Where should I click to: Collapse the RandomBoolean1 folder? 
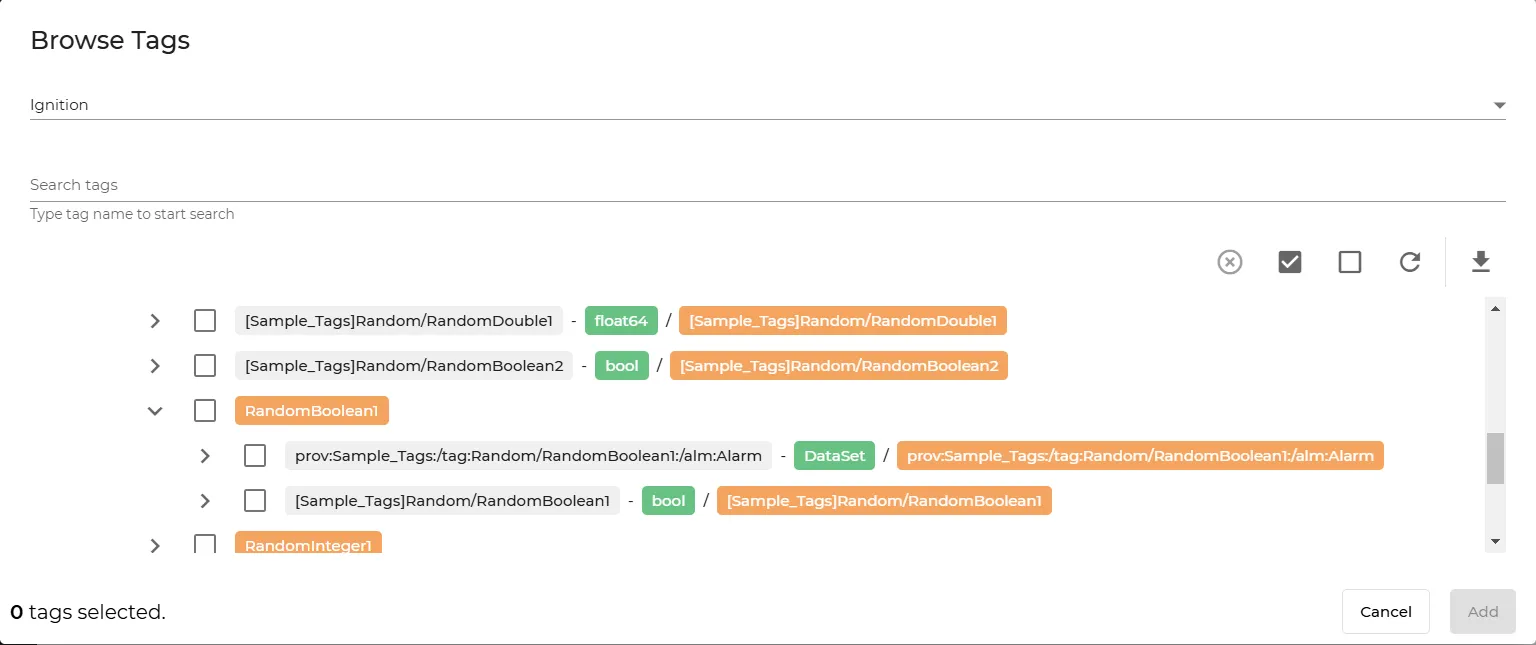tap(155, 411)
